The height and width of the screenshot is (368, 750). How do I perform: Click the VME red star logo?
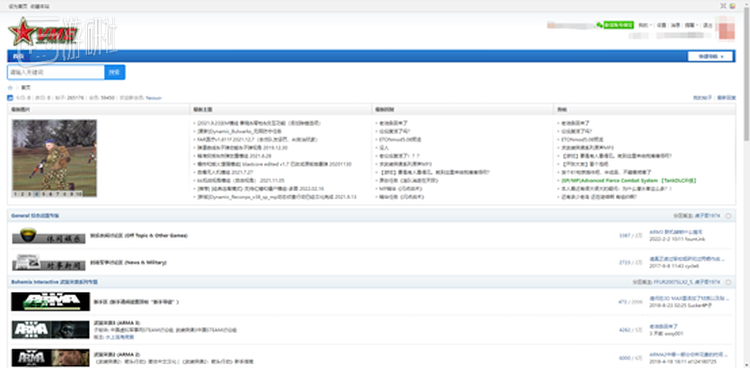[43, 32]
